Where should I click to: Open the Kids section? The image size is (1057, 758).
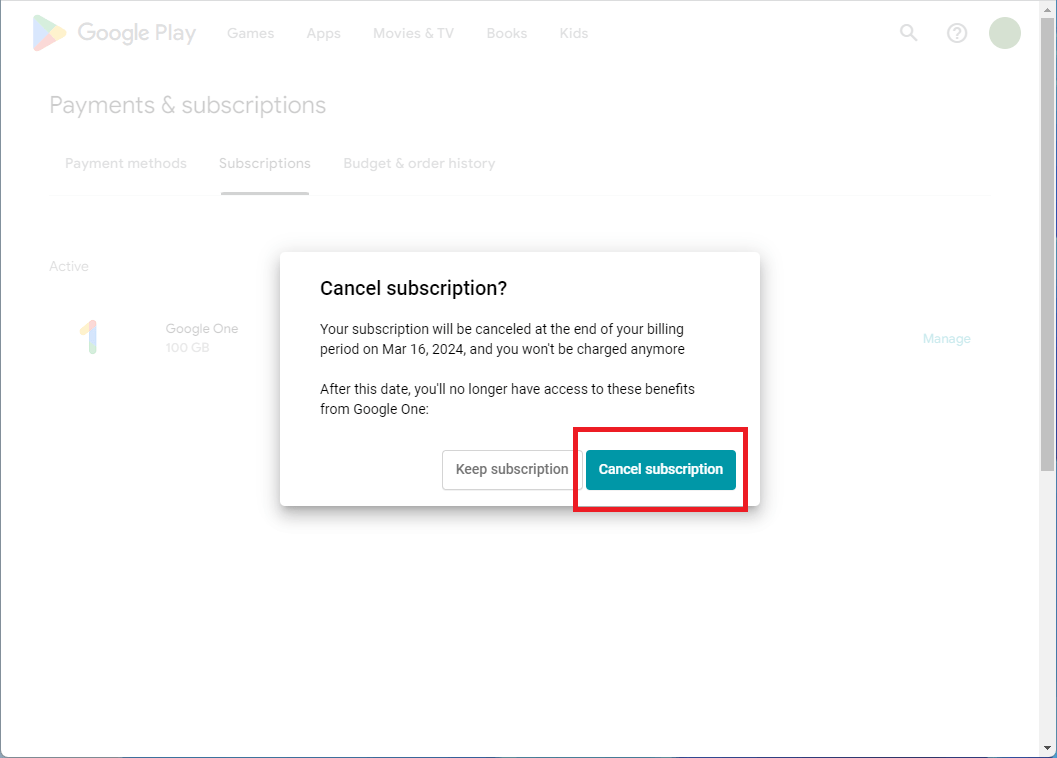(574, 33)
